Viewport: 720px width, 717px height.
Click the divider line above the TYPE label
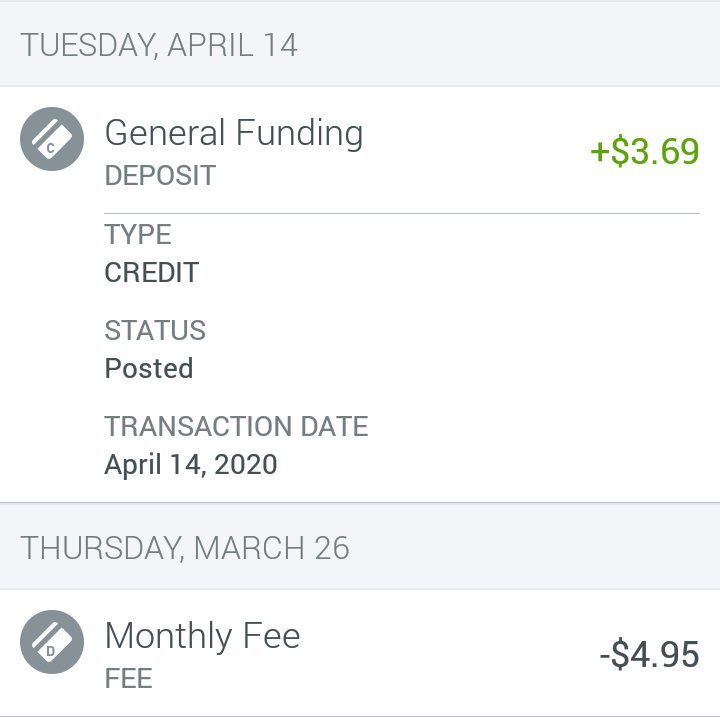coord(400,213)
